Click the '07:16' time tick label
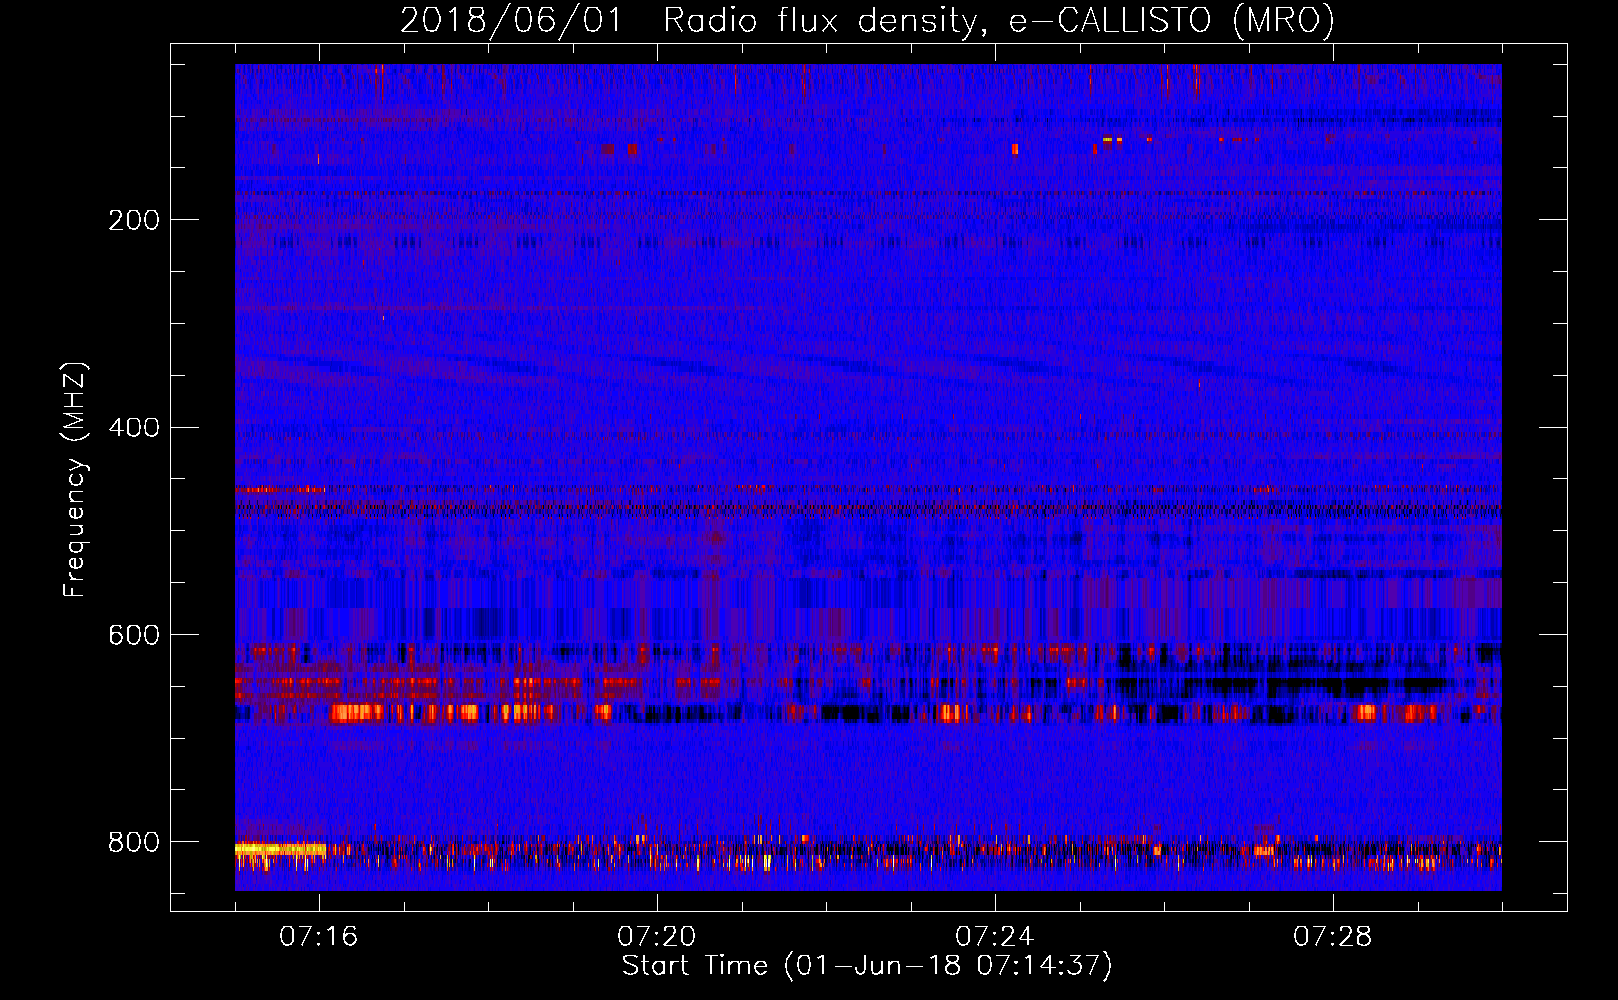Screen dimensions: 1618x1000 pyautogui.click(x=318, y=937)
